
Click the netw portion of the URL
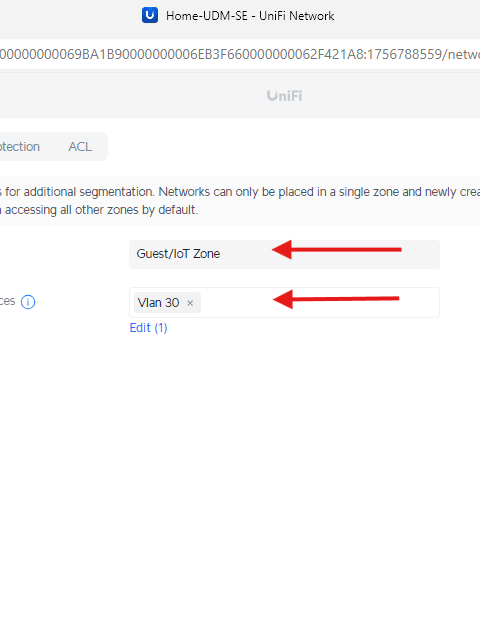(464, 54)
